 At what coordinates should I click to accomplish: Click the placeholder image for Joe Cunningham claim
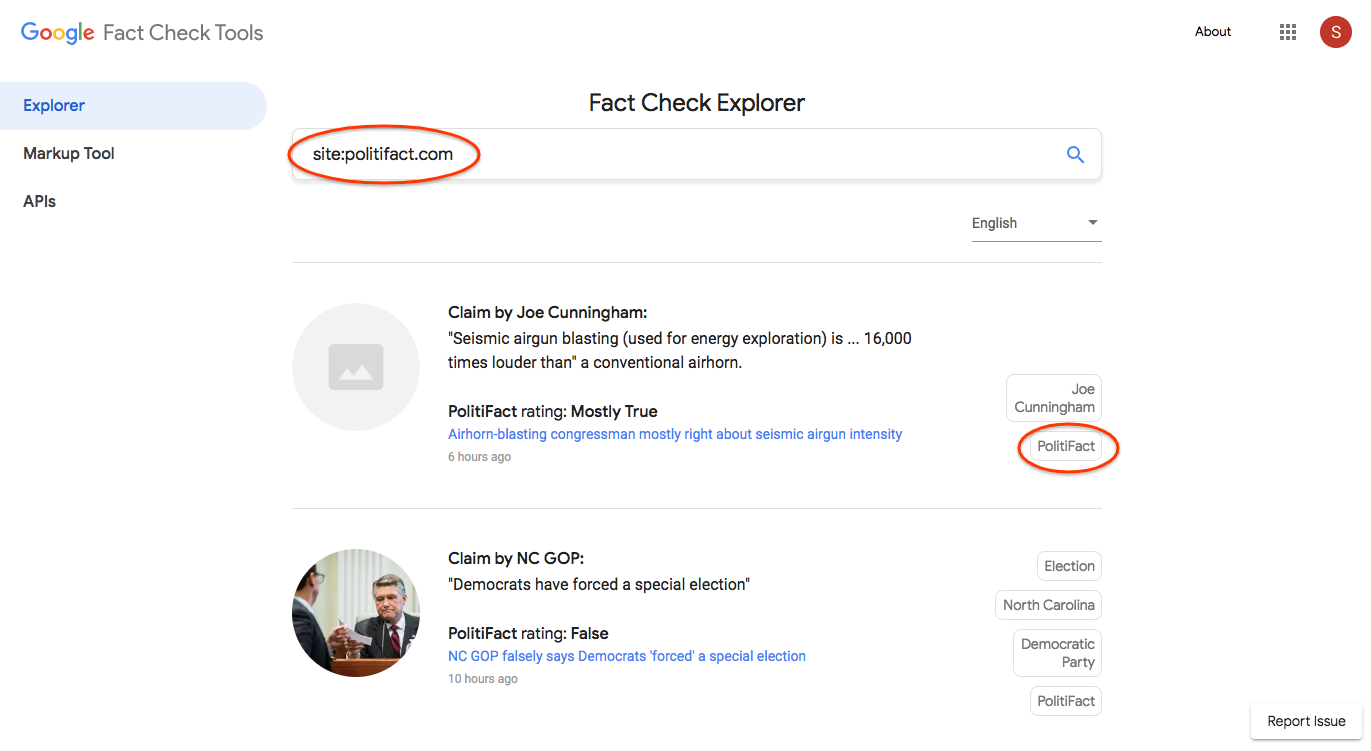pyautogui.click(x=356, y=367)
